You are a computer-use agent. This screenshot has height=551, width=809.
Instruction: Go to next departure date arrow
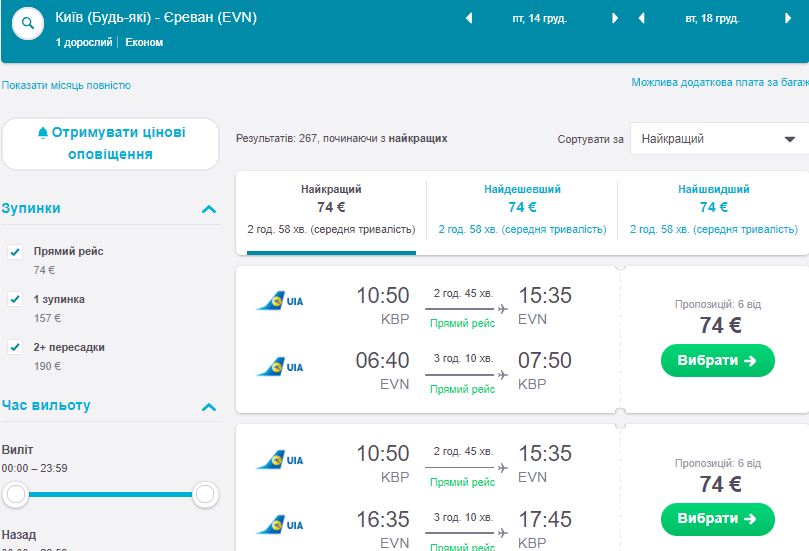coord(615,19)
